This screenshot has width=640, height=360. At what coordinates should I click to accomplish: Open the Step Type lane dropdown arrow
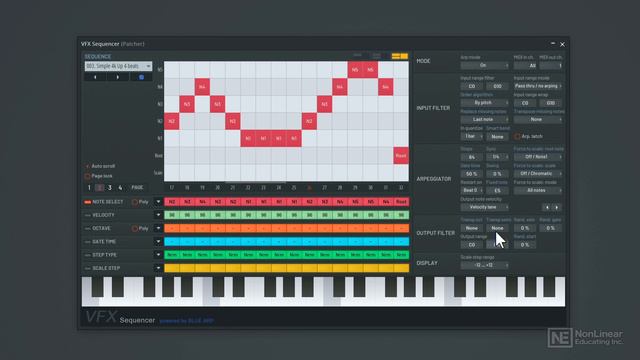click(x=158, y=255)
